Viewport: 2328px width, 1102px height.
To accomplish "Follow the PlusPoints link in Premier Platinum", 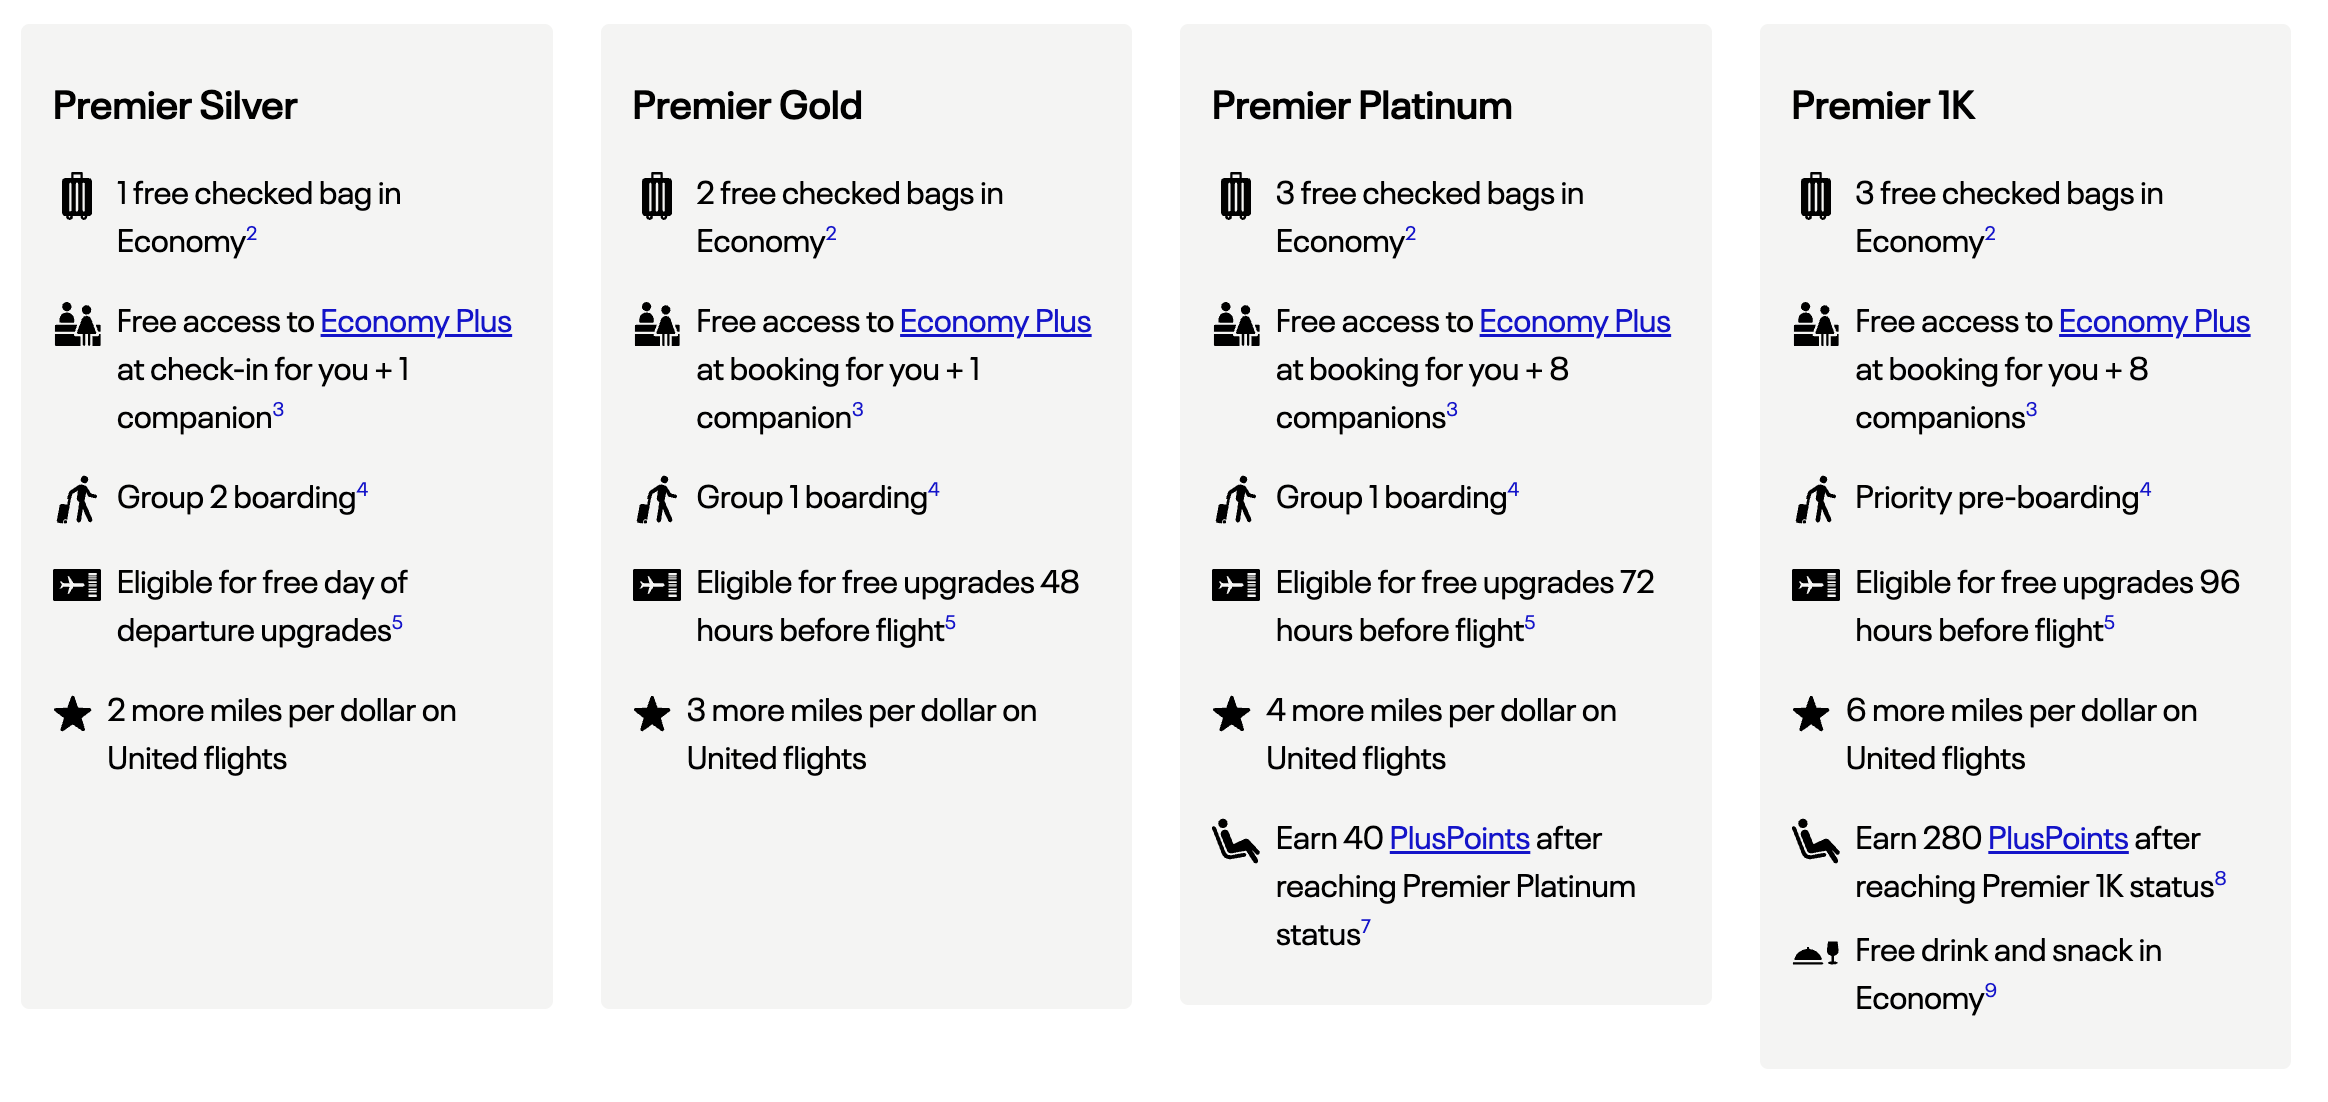I will click(x=1459, y=838).
